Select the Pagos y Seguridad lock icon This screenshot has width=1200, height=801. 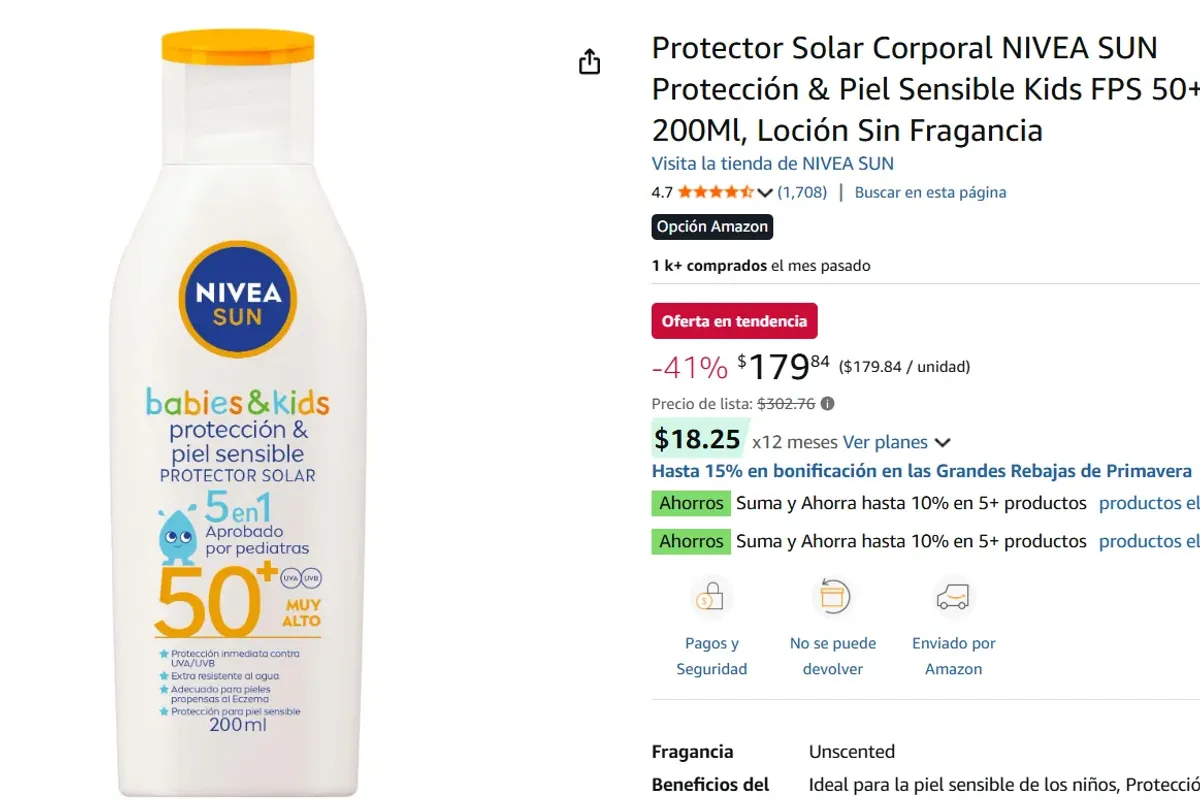pos(711,597)
